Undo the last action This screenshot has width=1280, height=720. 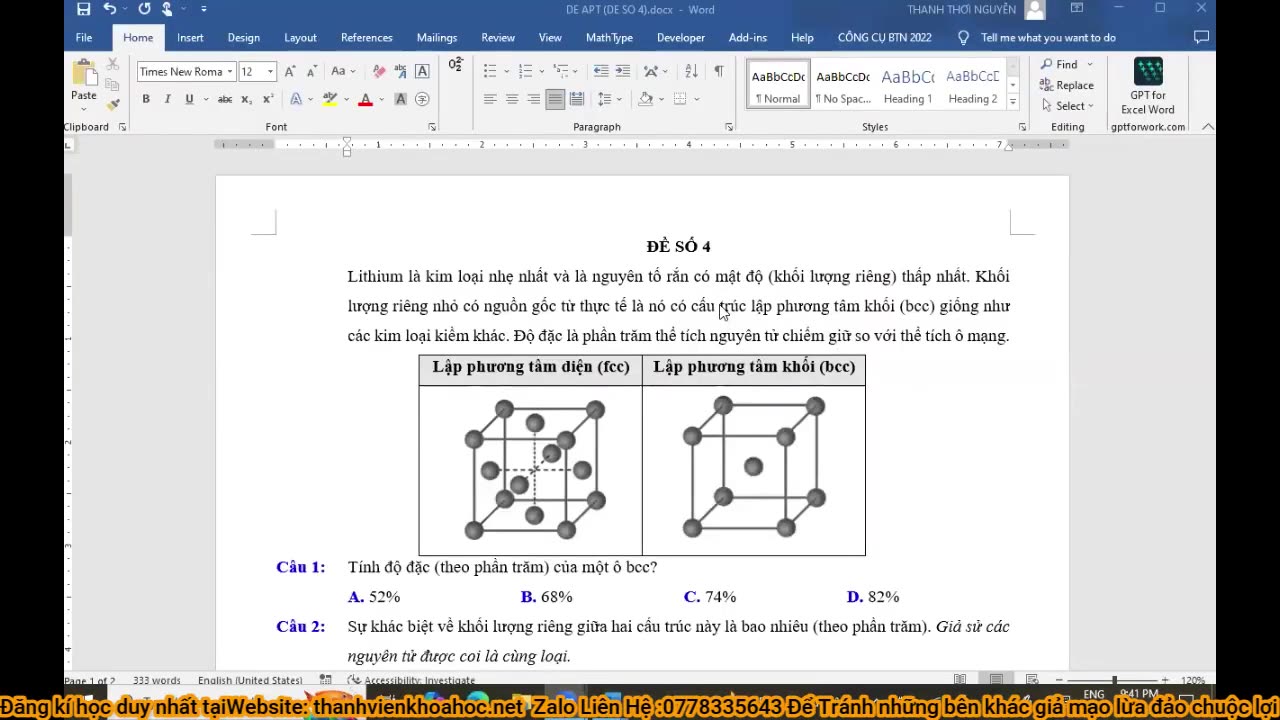pos(110,9)
